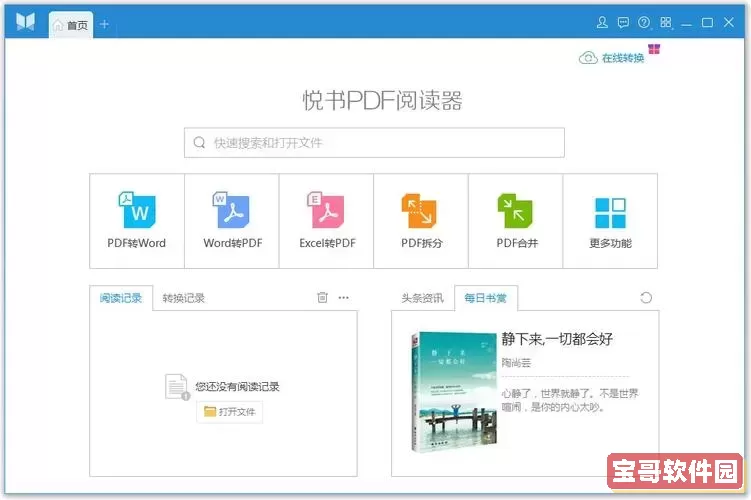
Task: Switch to the 首页 home tab
Action: tap(71, 25)
